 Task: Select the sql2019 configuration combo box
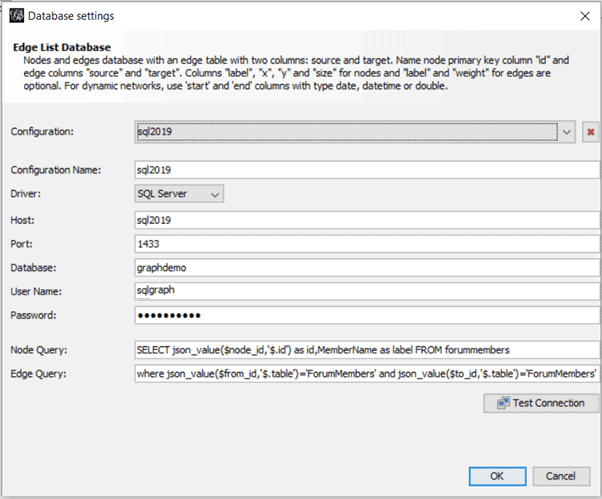[x=355, y=132]
